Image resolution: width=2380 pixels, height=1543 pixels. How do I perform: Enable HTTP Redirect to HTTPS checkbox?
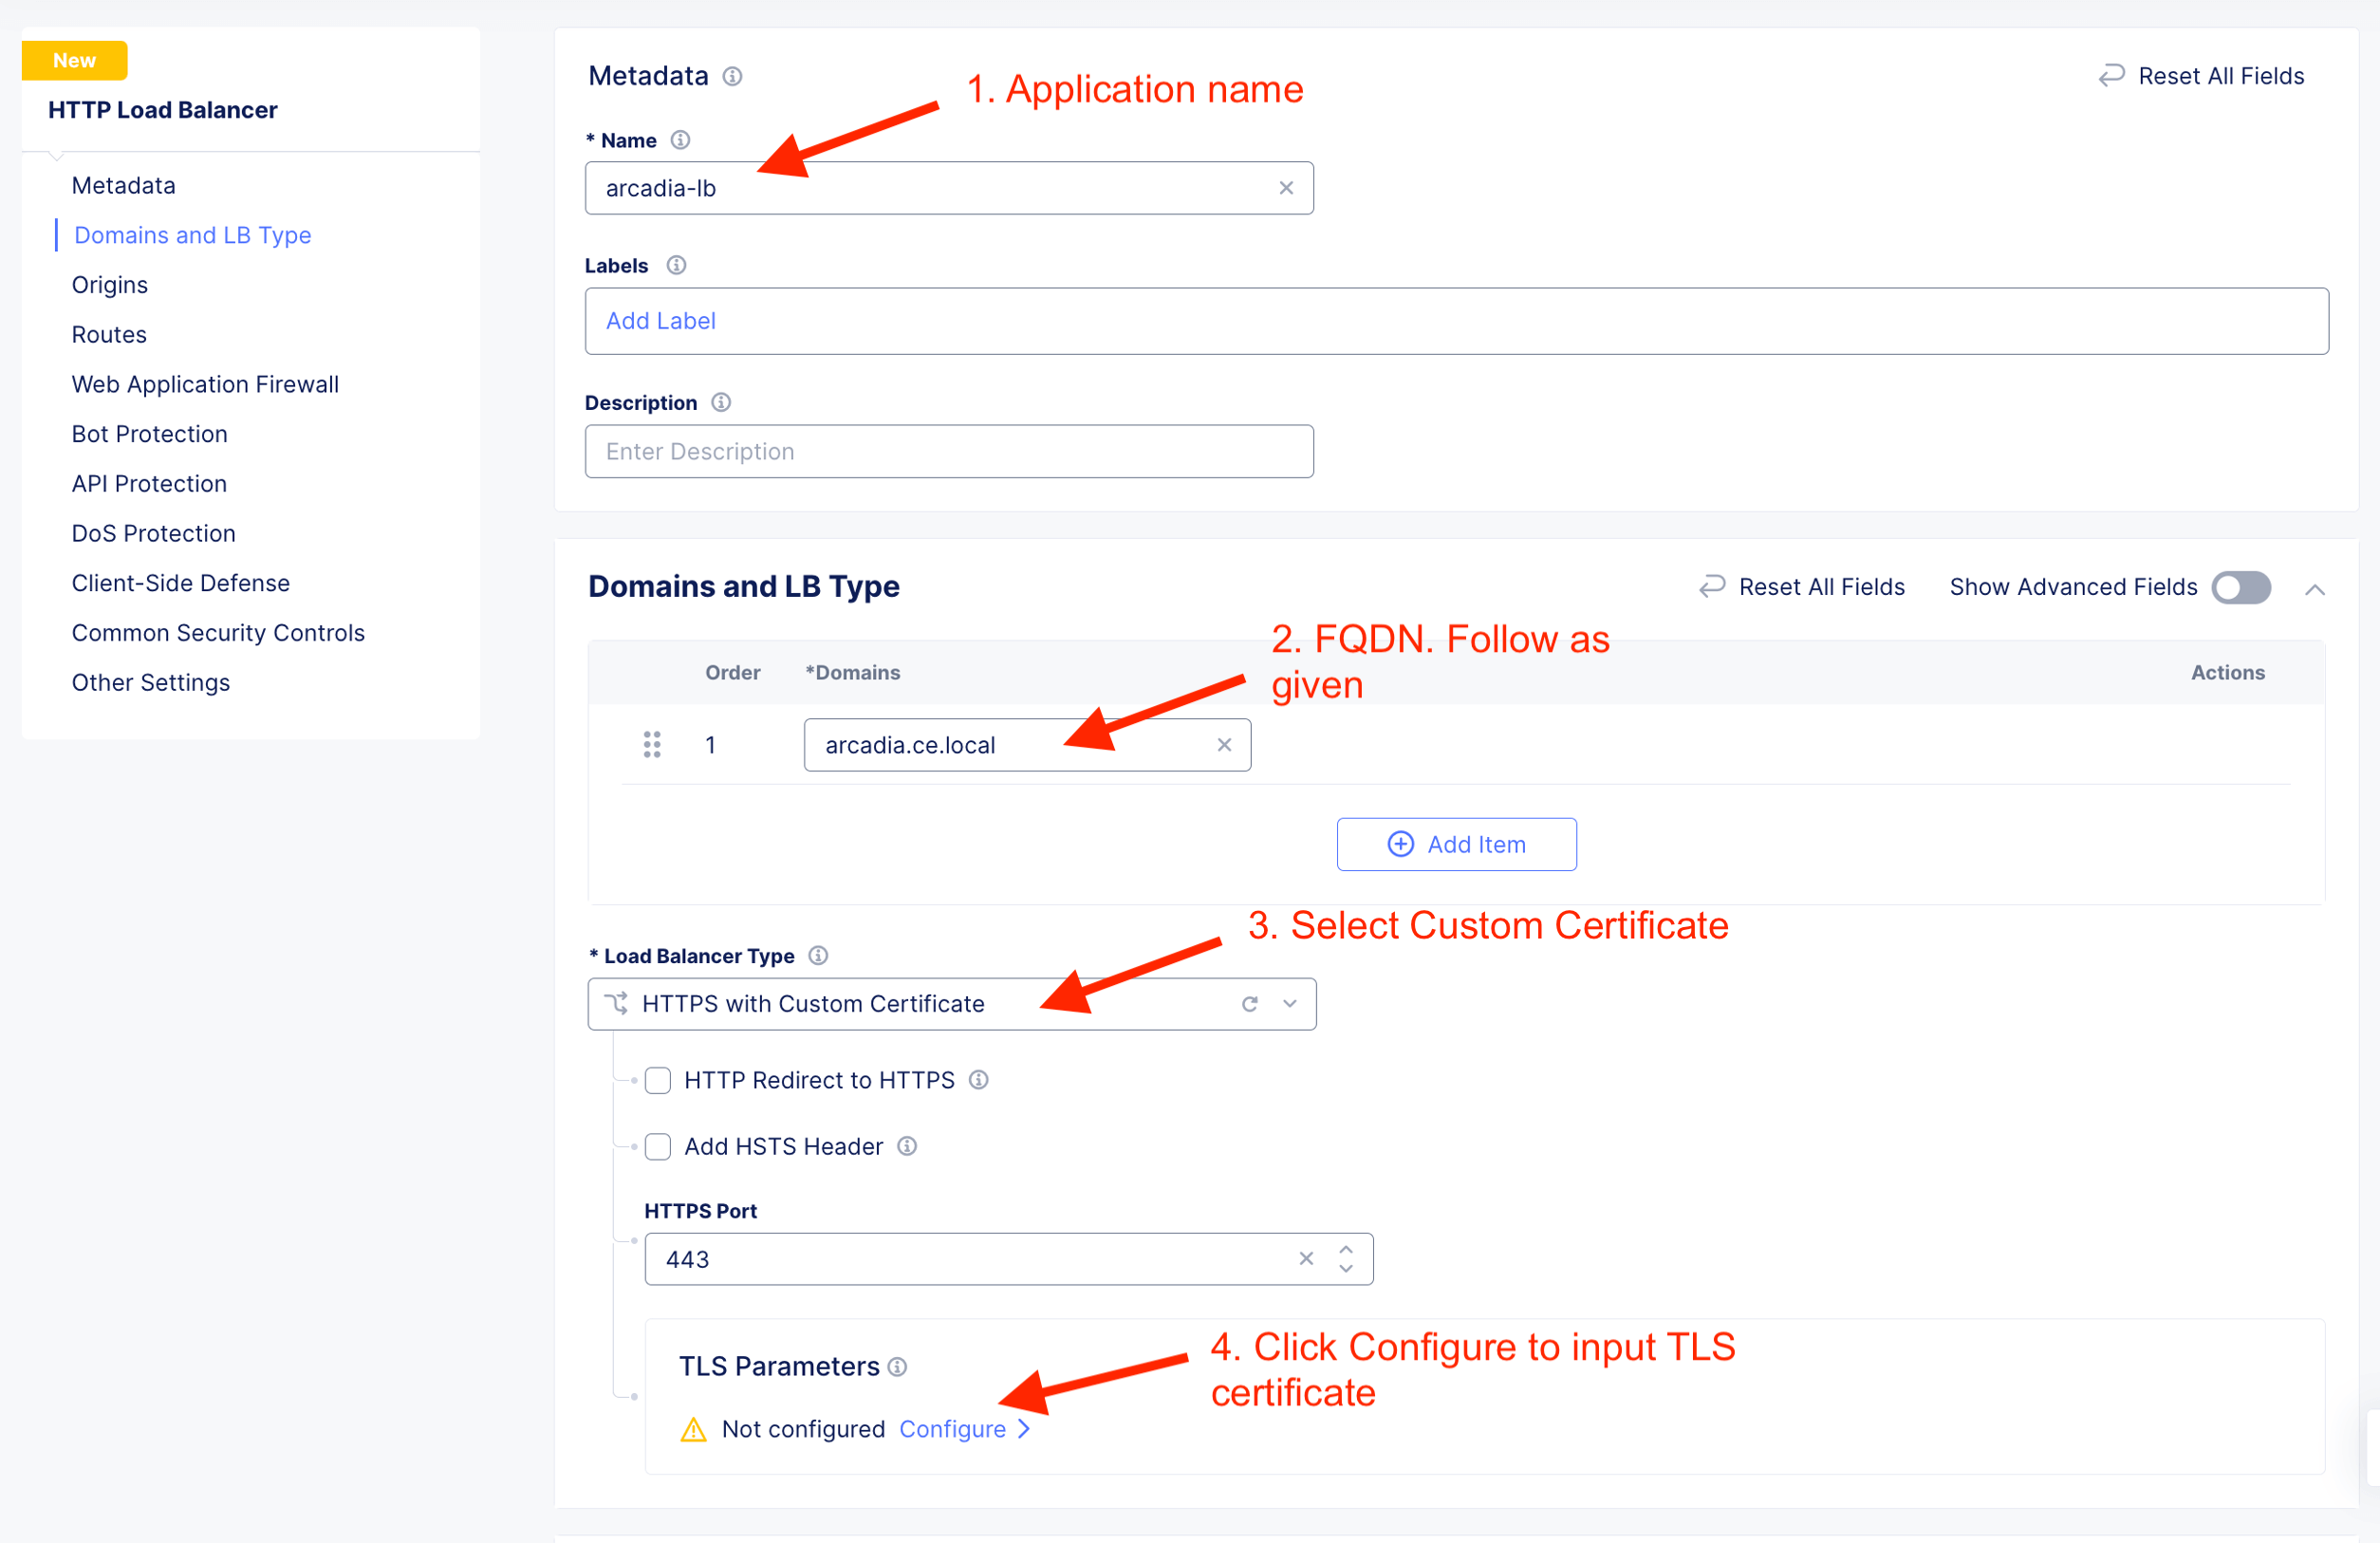658,1081
